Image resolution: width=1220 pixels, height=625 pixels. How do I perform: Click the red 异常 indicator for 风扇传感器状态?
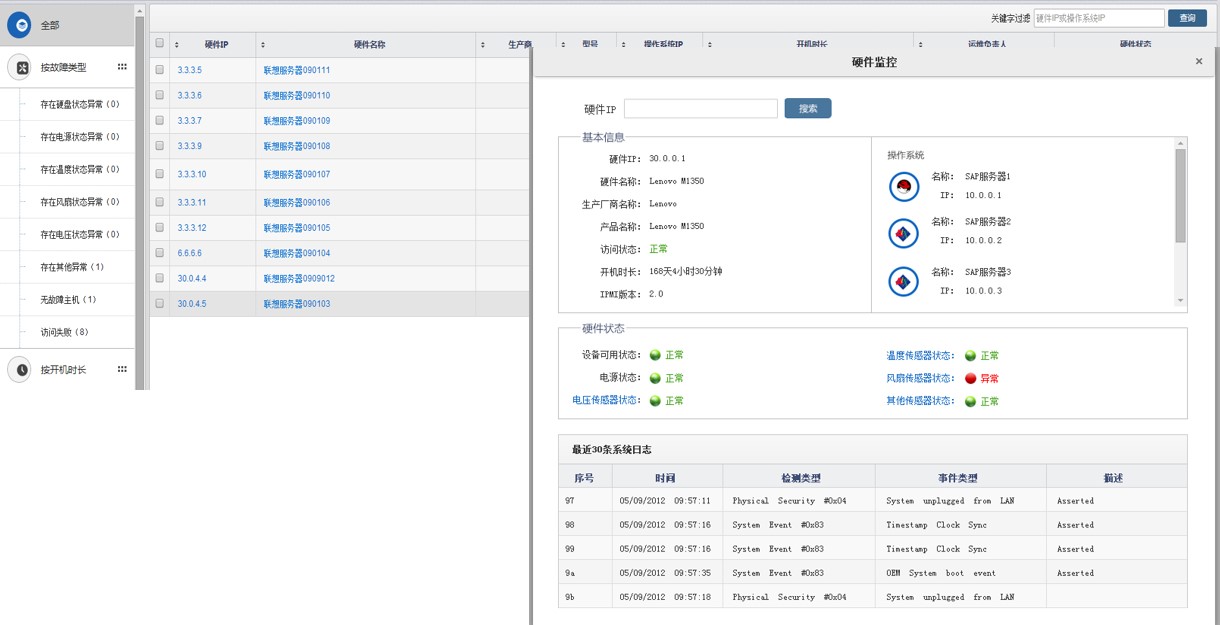click(972, 378)
